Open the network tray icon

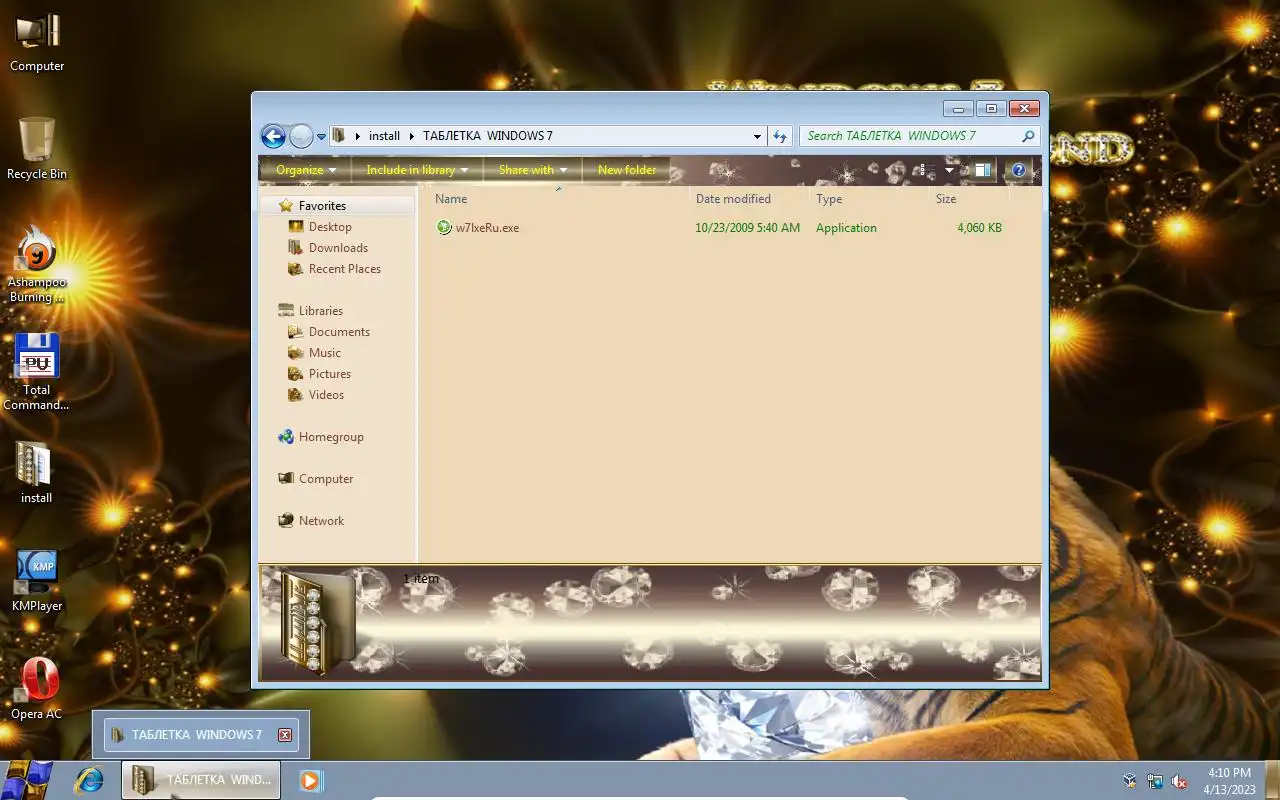pyautogui.click(x=1155, y=781)
